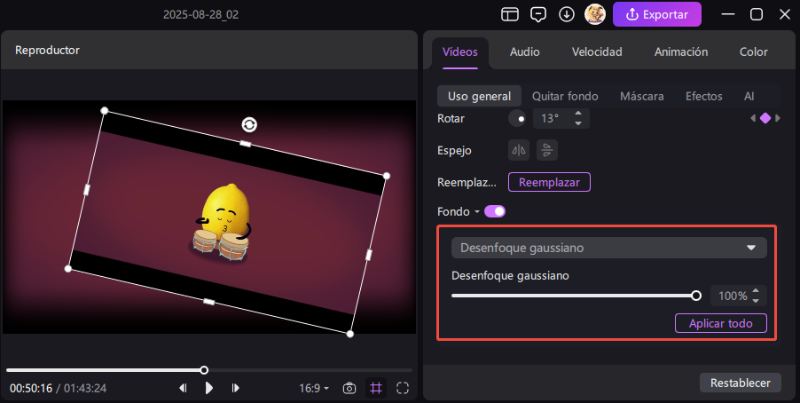This screenshot has width=800, height=403.
Task: Open the user profile avatar
Action: pyautogui.click(x=594, y=15)
